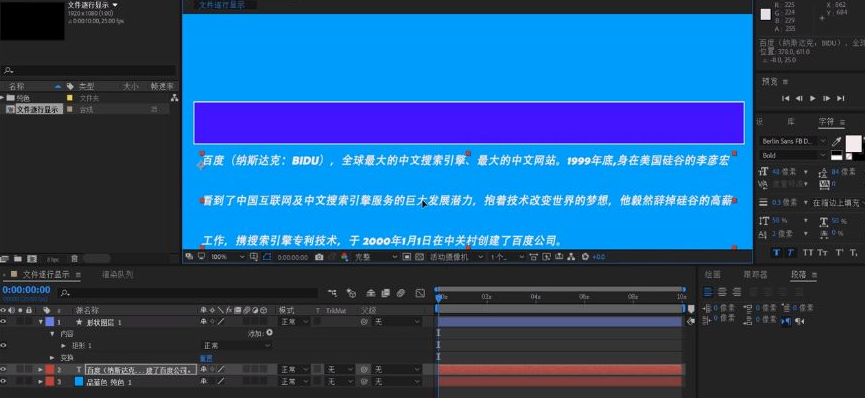
Task: Click the first frame button in preview
Action: pos(786,98)
